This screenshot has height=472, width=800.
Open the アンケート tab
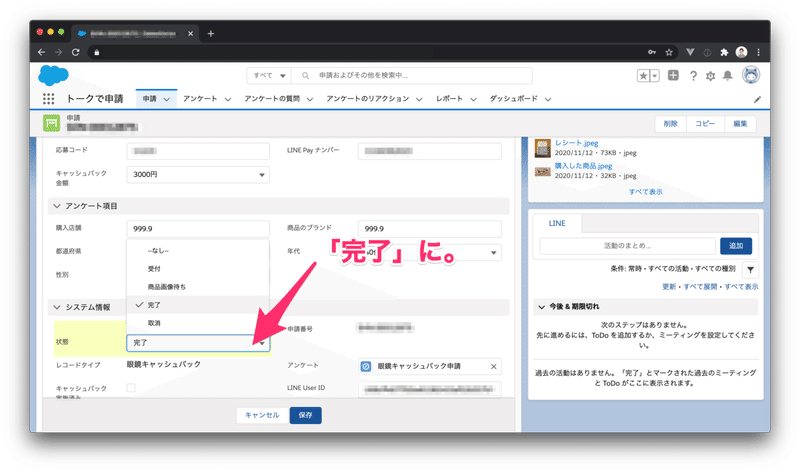201,98
